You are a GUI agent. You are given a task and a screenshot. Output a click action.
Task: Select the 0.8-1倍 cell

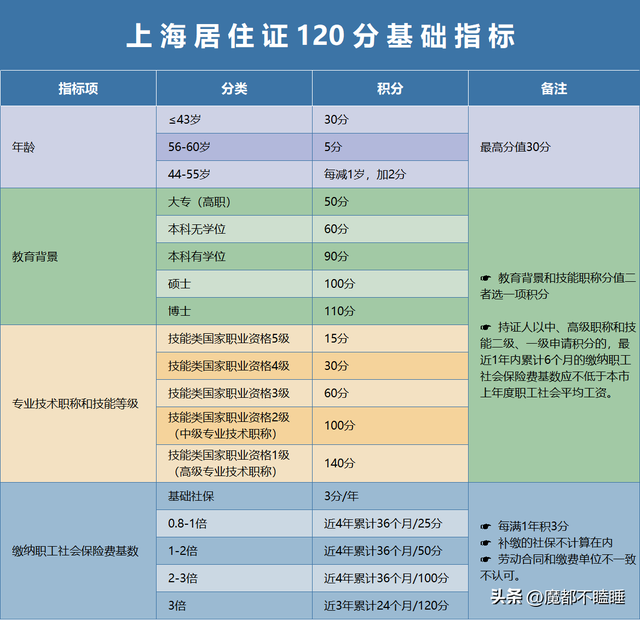click(234, 523)
